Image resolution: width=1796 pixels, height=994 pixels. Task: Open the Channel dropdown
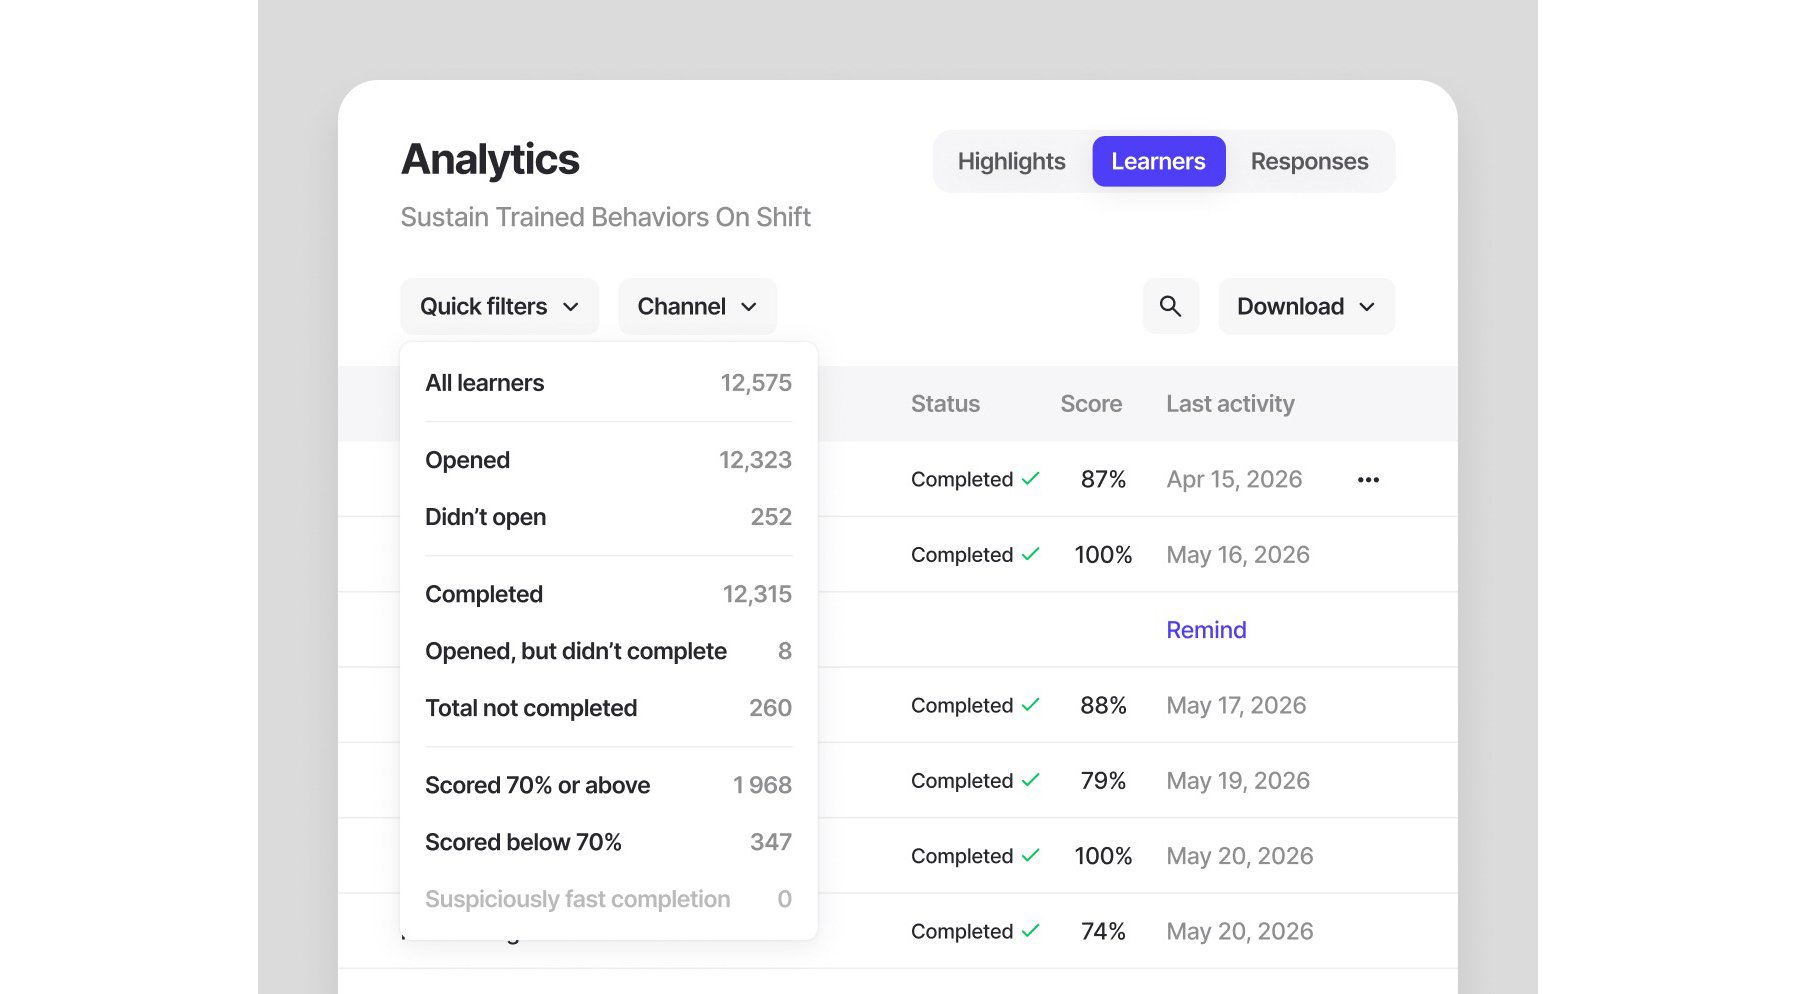tap(697, 306)
